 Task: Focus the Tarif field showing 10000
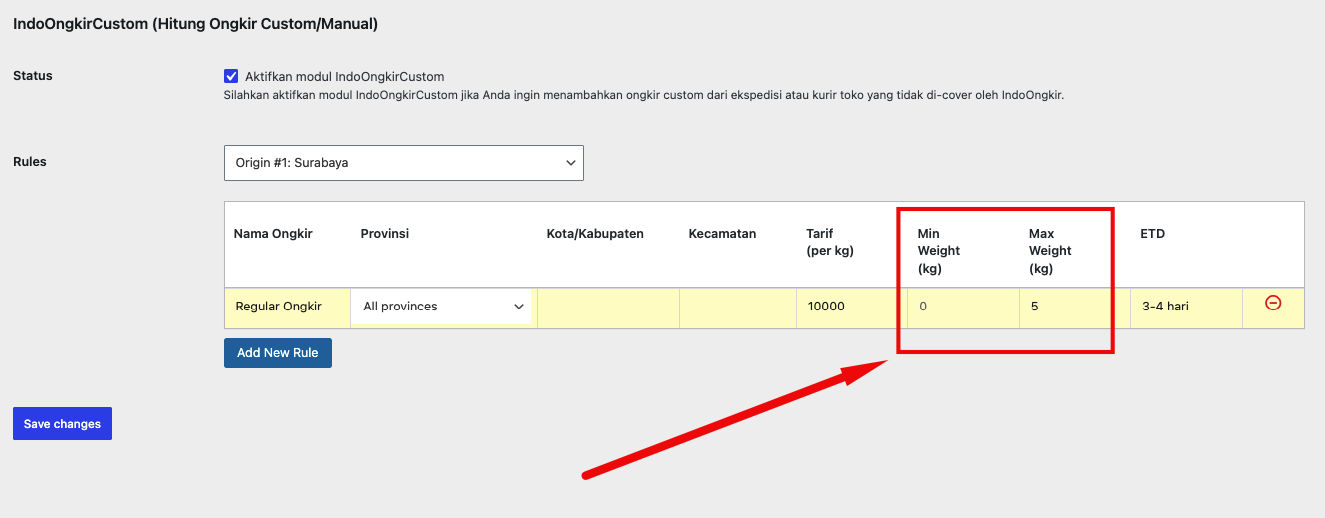click(853, 307)
